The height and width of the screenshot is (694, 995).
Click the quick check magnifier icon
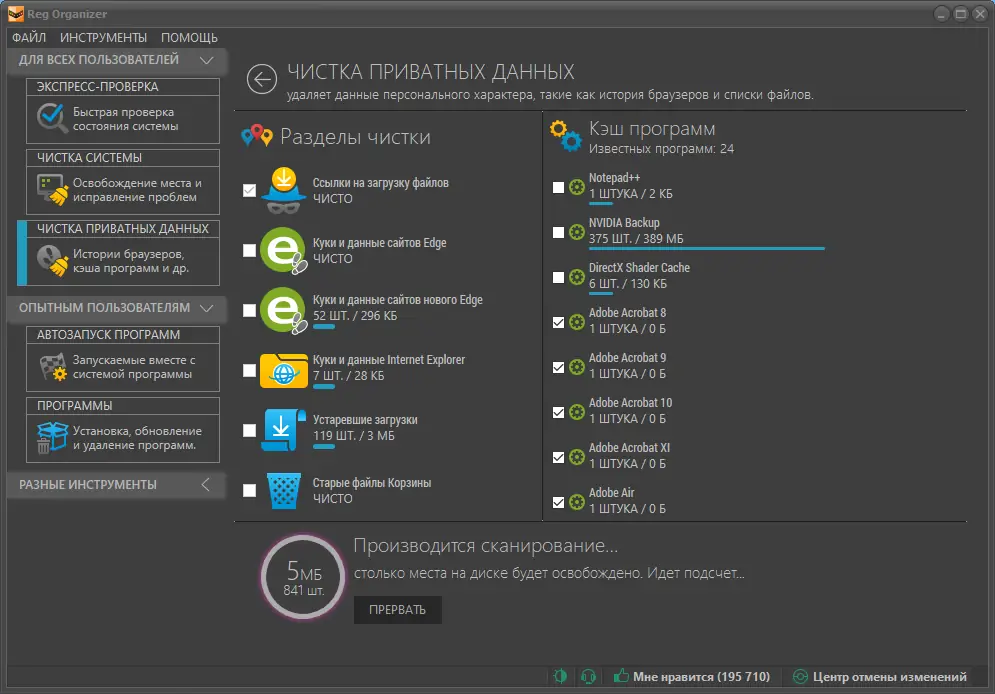pyautogui.click(x=51, y=118)
